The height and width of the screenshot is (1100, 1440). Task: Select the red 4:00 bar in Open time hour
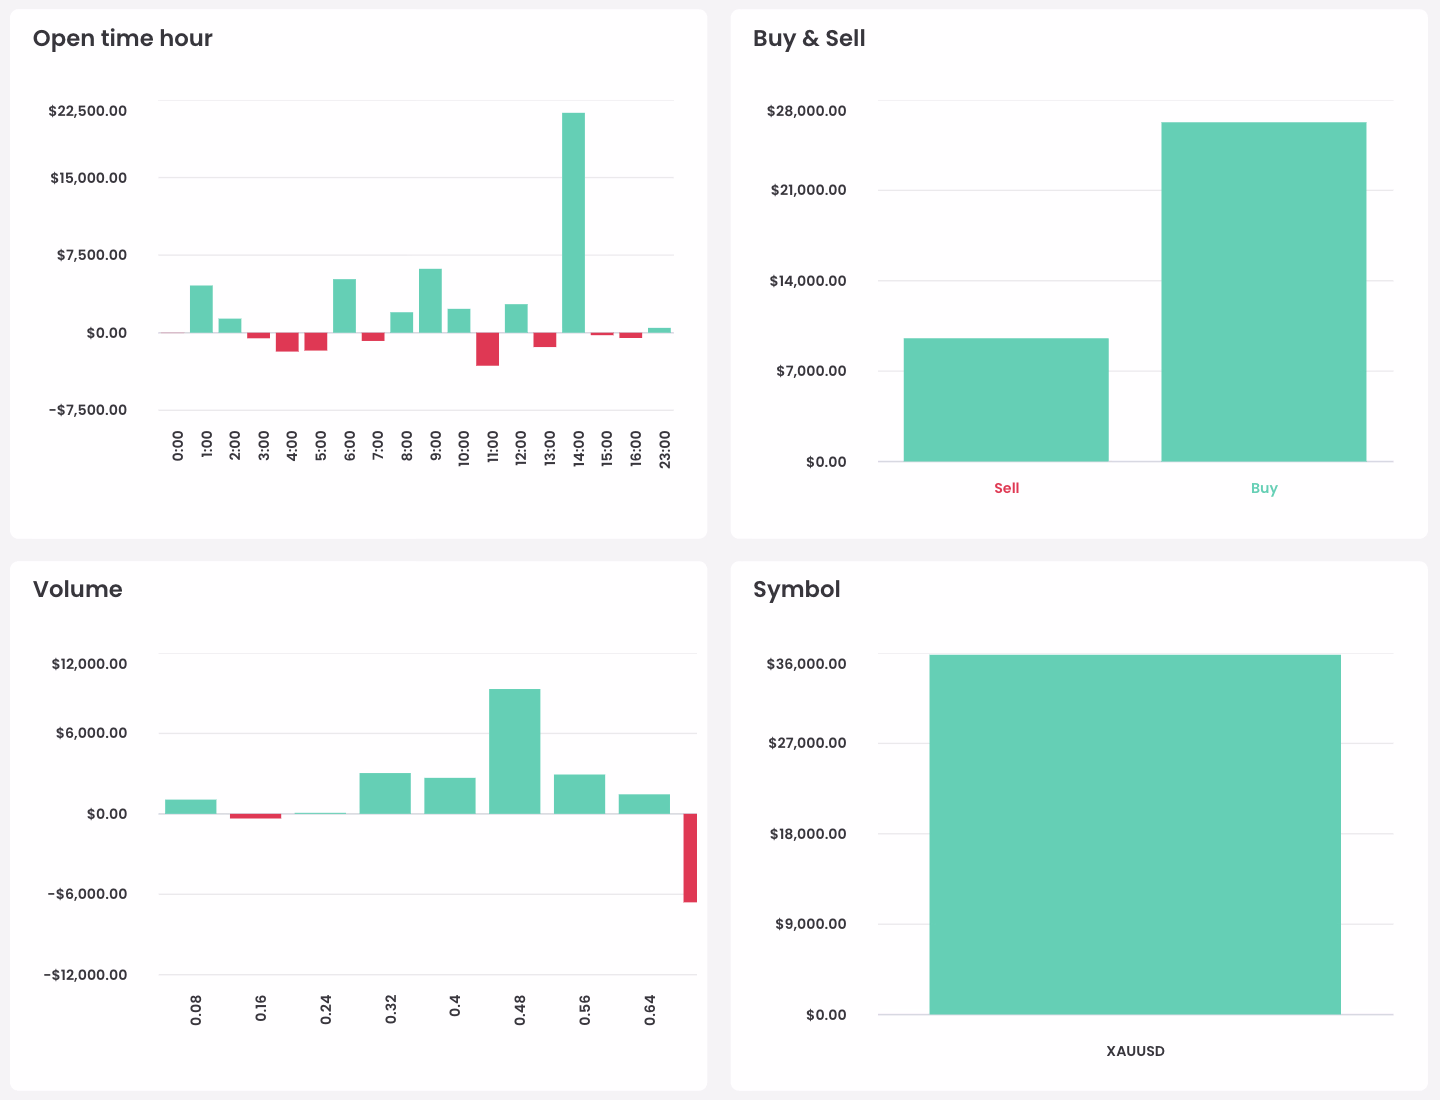287,342
